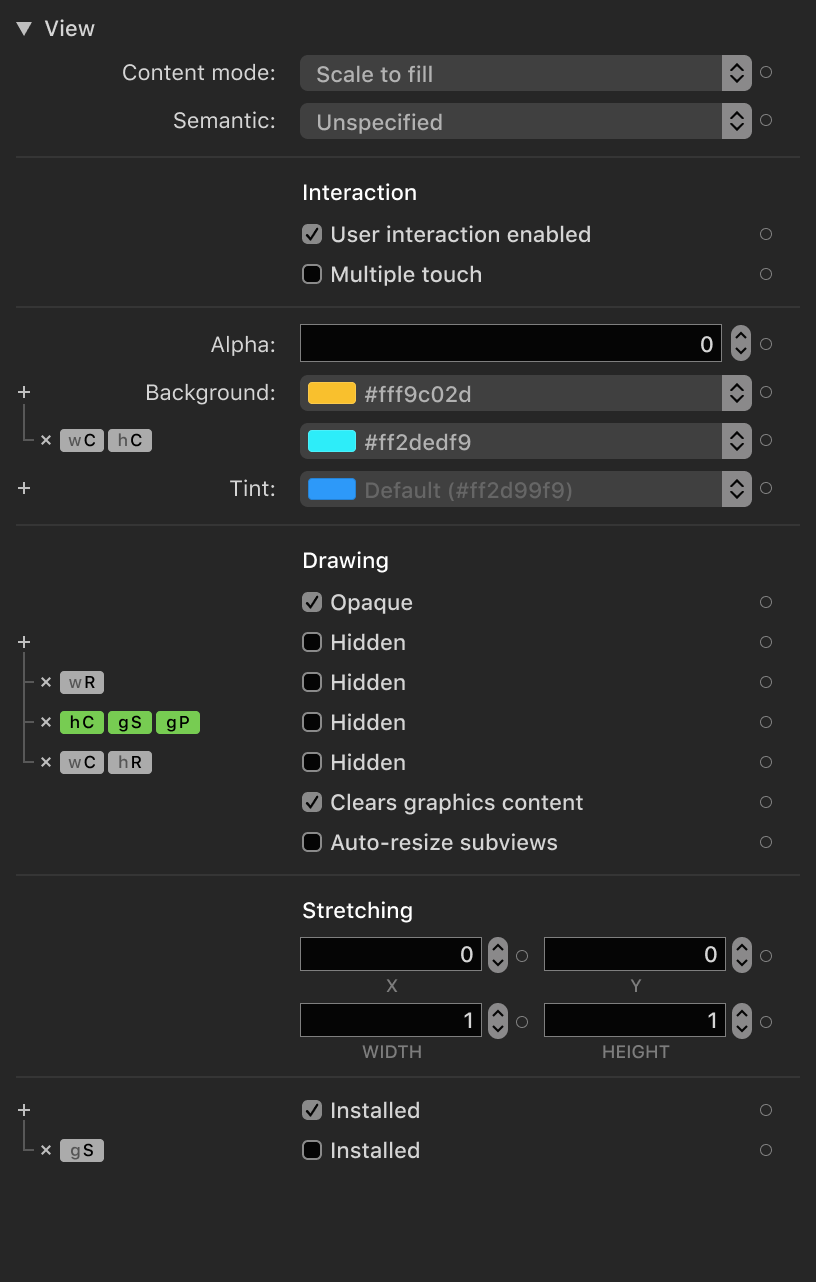Add a trait variation to Installed

click(x=24, y=1110)
